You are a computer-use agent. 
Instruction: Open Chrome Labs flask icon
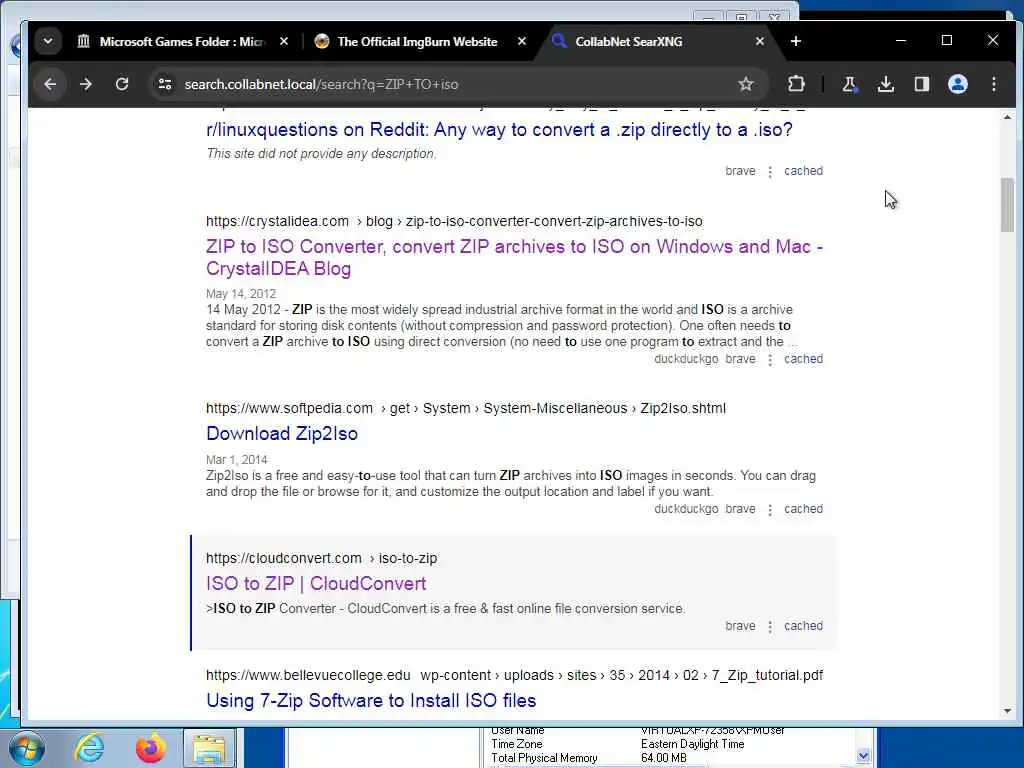pyautogui.click(x=849, y=84)
